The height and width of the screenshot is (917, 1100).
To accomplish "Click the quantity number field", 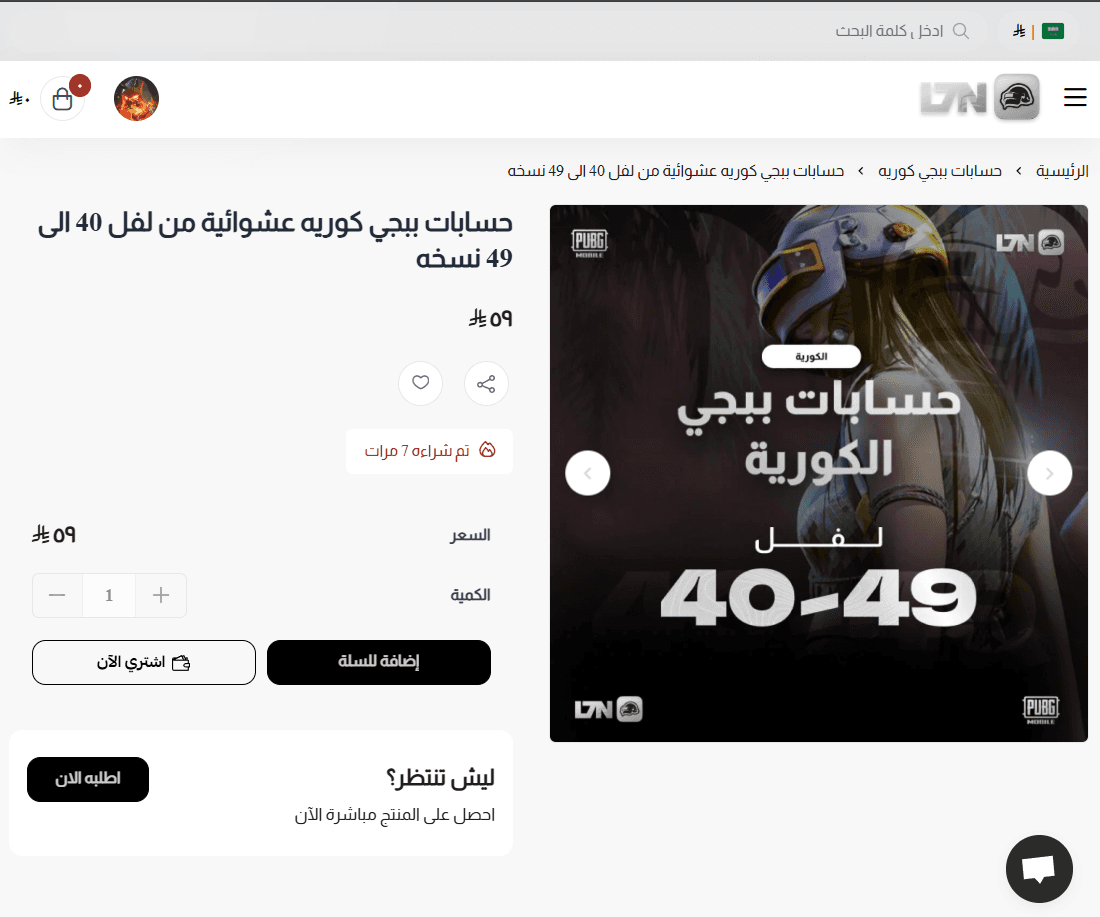I will pyautogui.click(x=109, y=596).
